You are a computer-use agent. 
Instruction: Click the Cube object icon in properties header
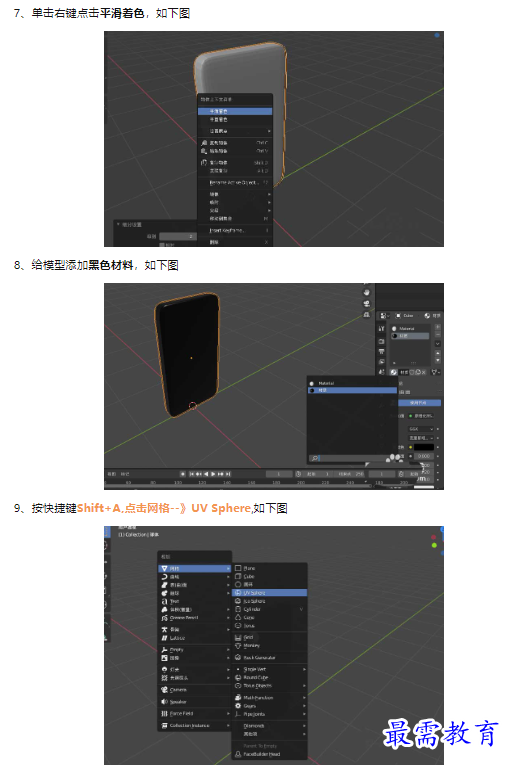[398, 316]
